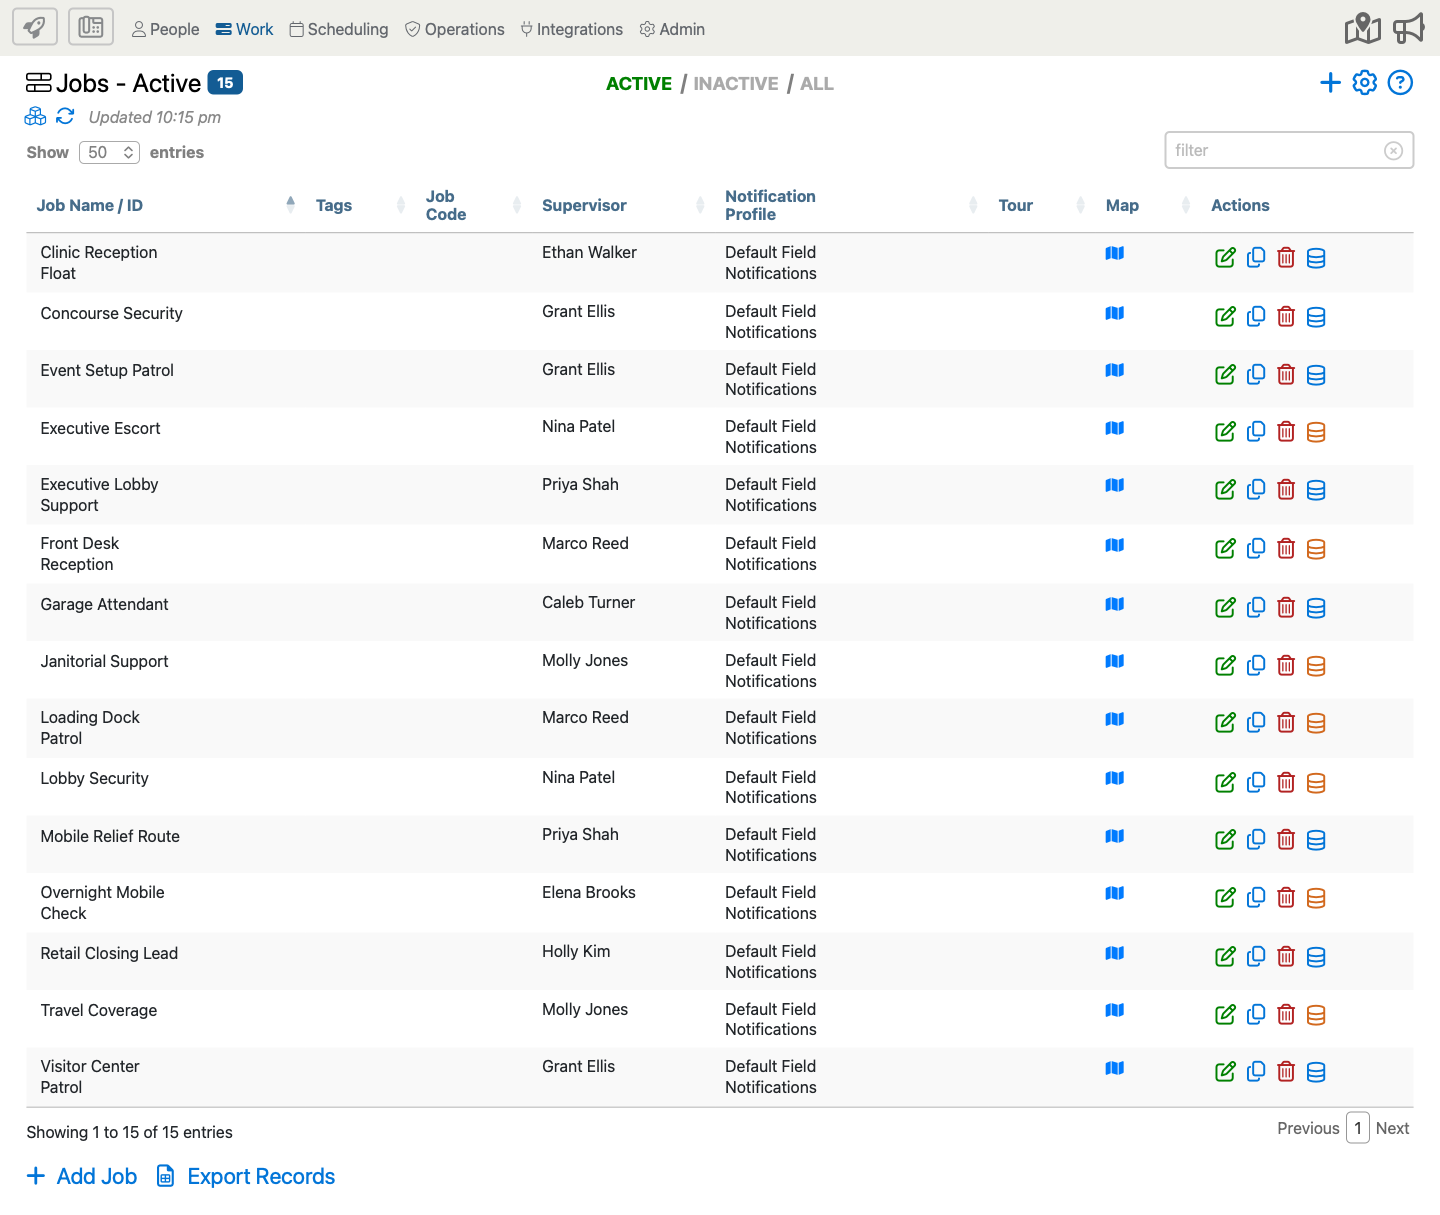This screenshot has height=1215, width=1440.
Task: Open the Work menu
Action: 244,29
